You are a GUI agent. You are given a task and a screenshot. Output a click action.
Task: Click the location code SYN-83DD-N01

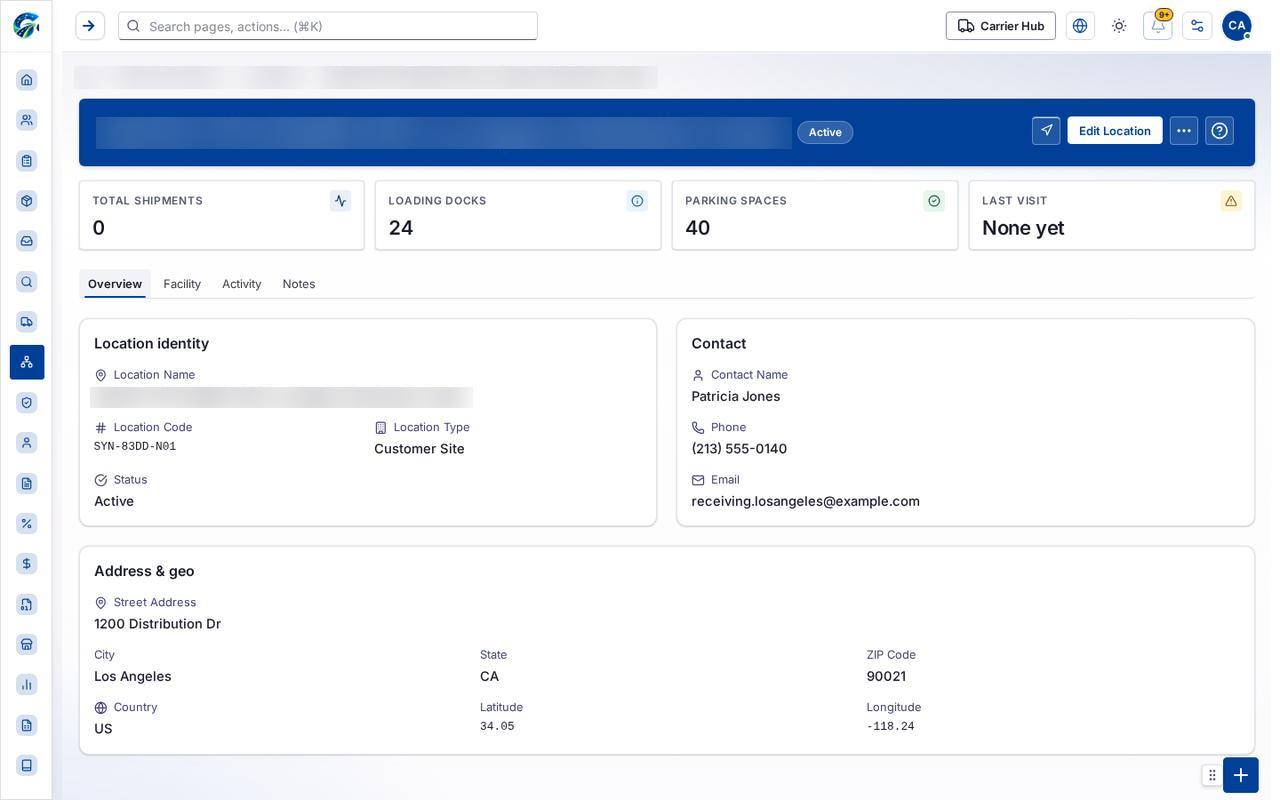pos(135,447)
